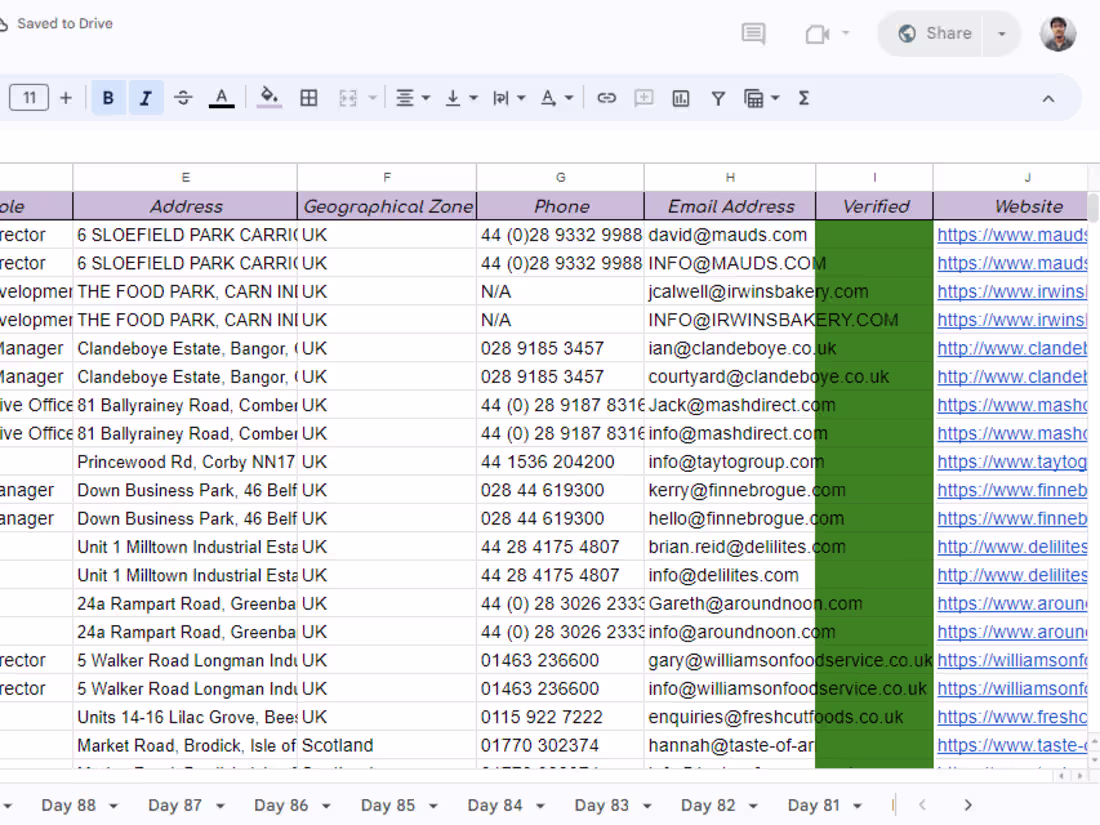Viewport: 1100px width, 825px height.
Task: Apply strikethrough formatting
Action: pos(183,97)
